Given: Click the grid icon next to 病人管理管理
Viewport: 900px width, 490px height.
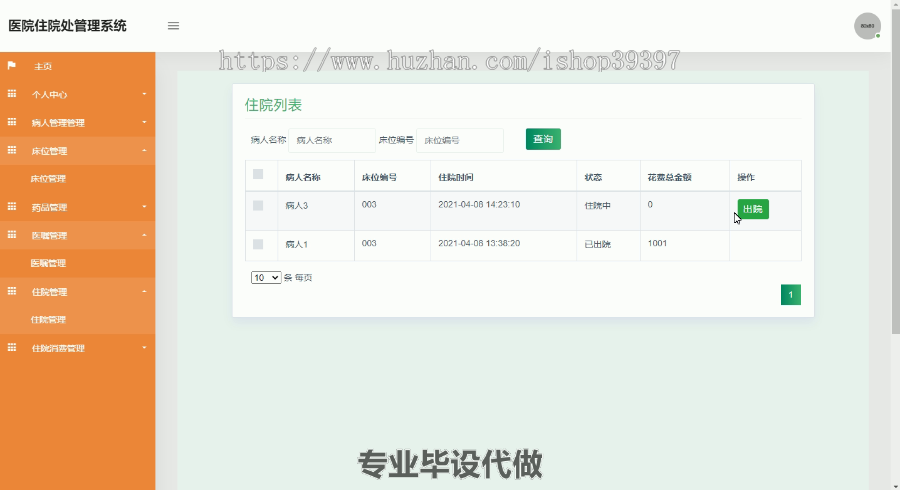Looking at the screenshot, I should click(x=11, y=122).
